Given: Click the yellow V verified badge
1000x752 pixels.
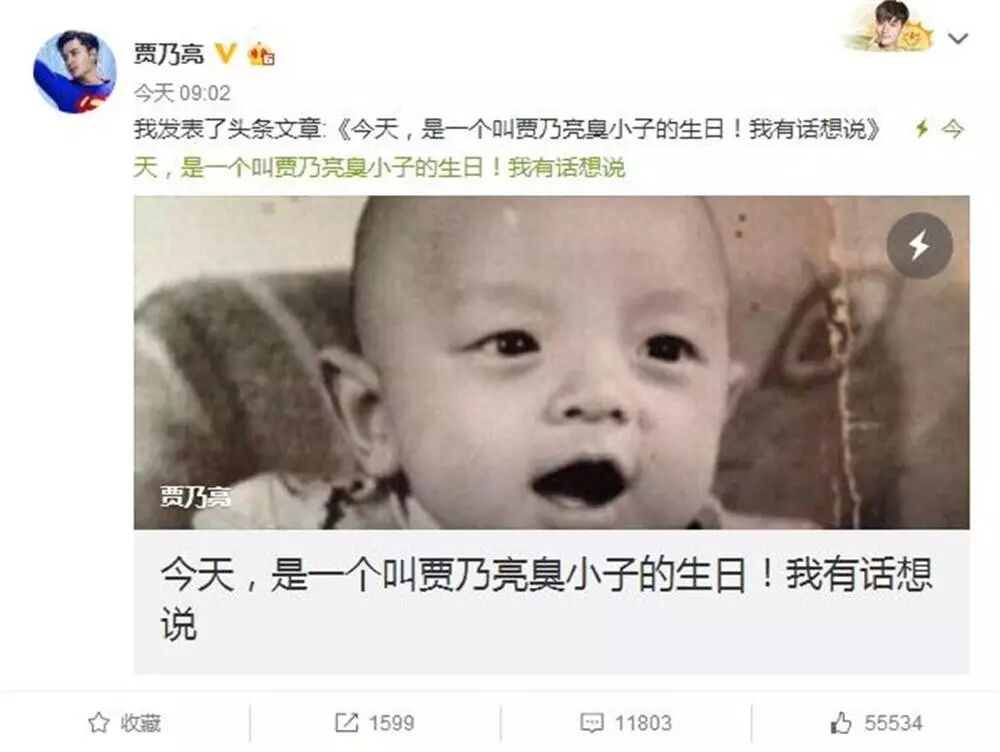Looking at the screenshot, I should [225, 54].
